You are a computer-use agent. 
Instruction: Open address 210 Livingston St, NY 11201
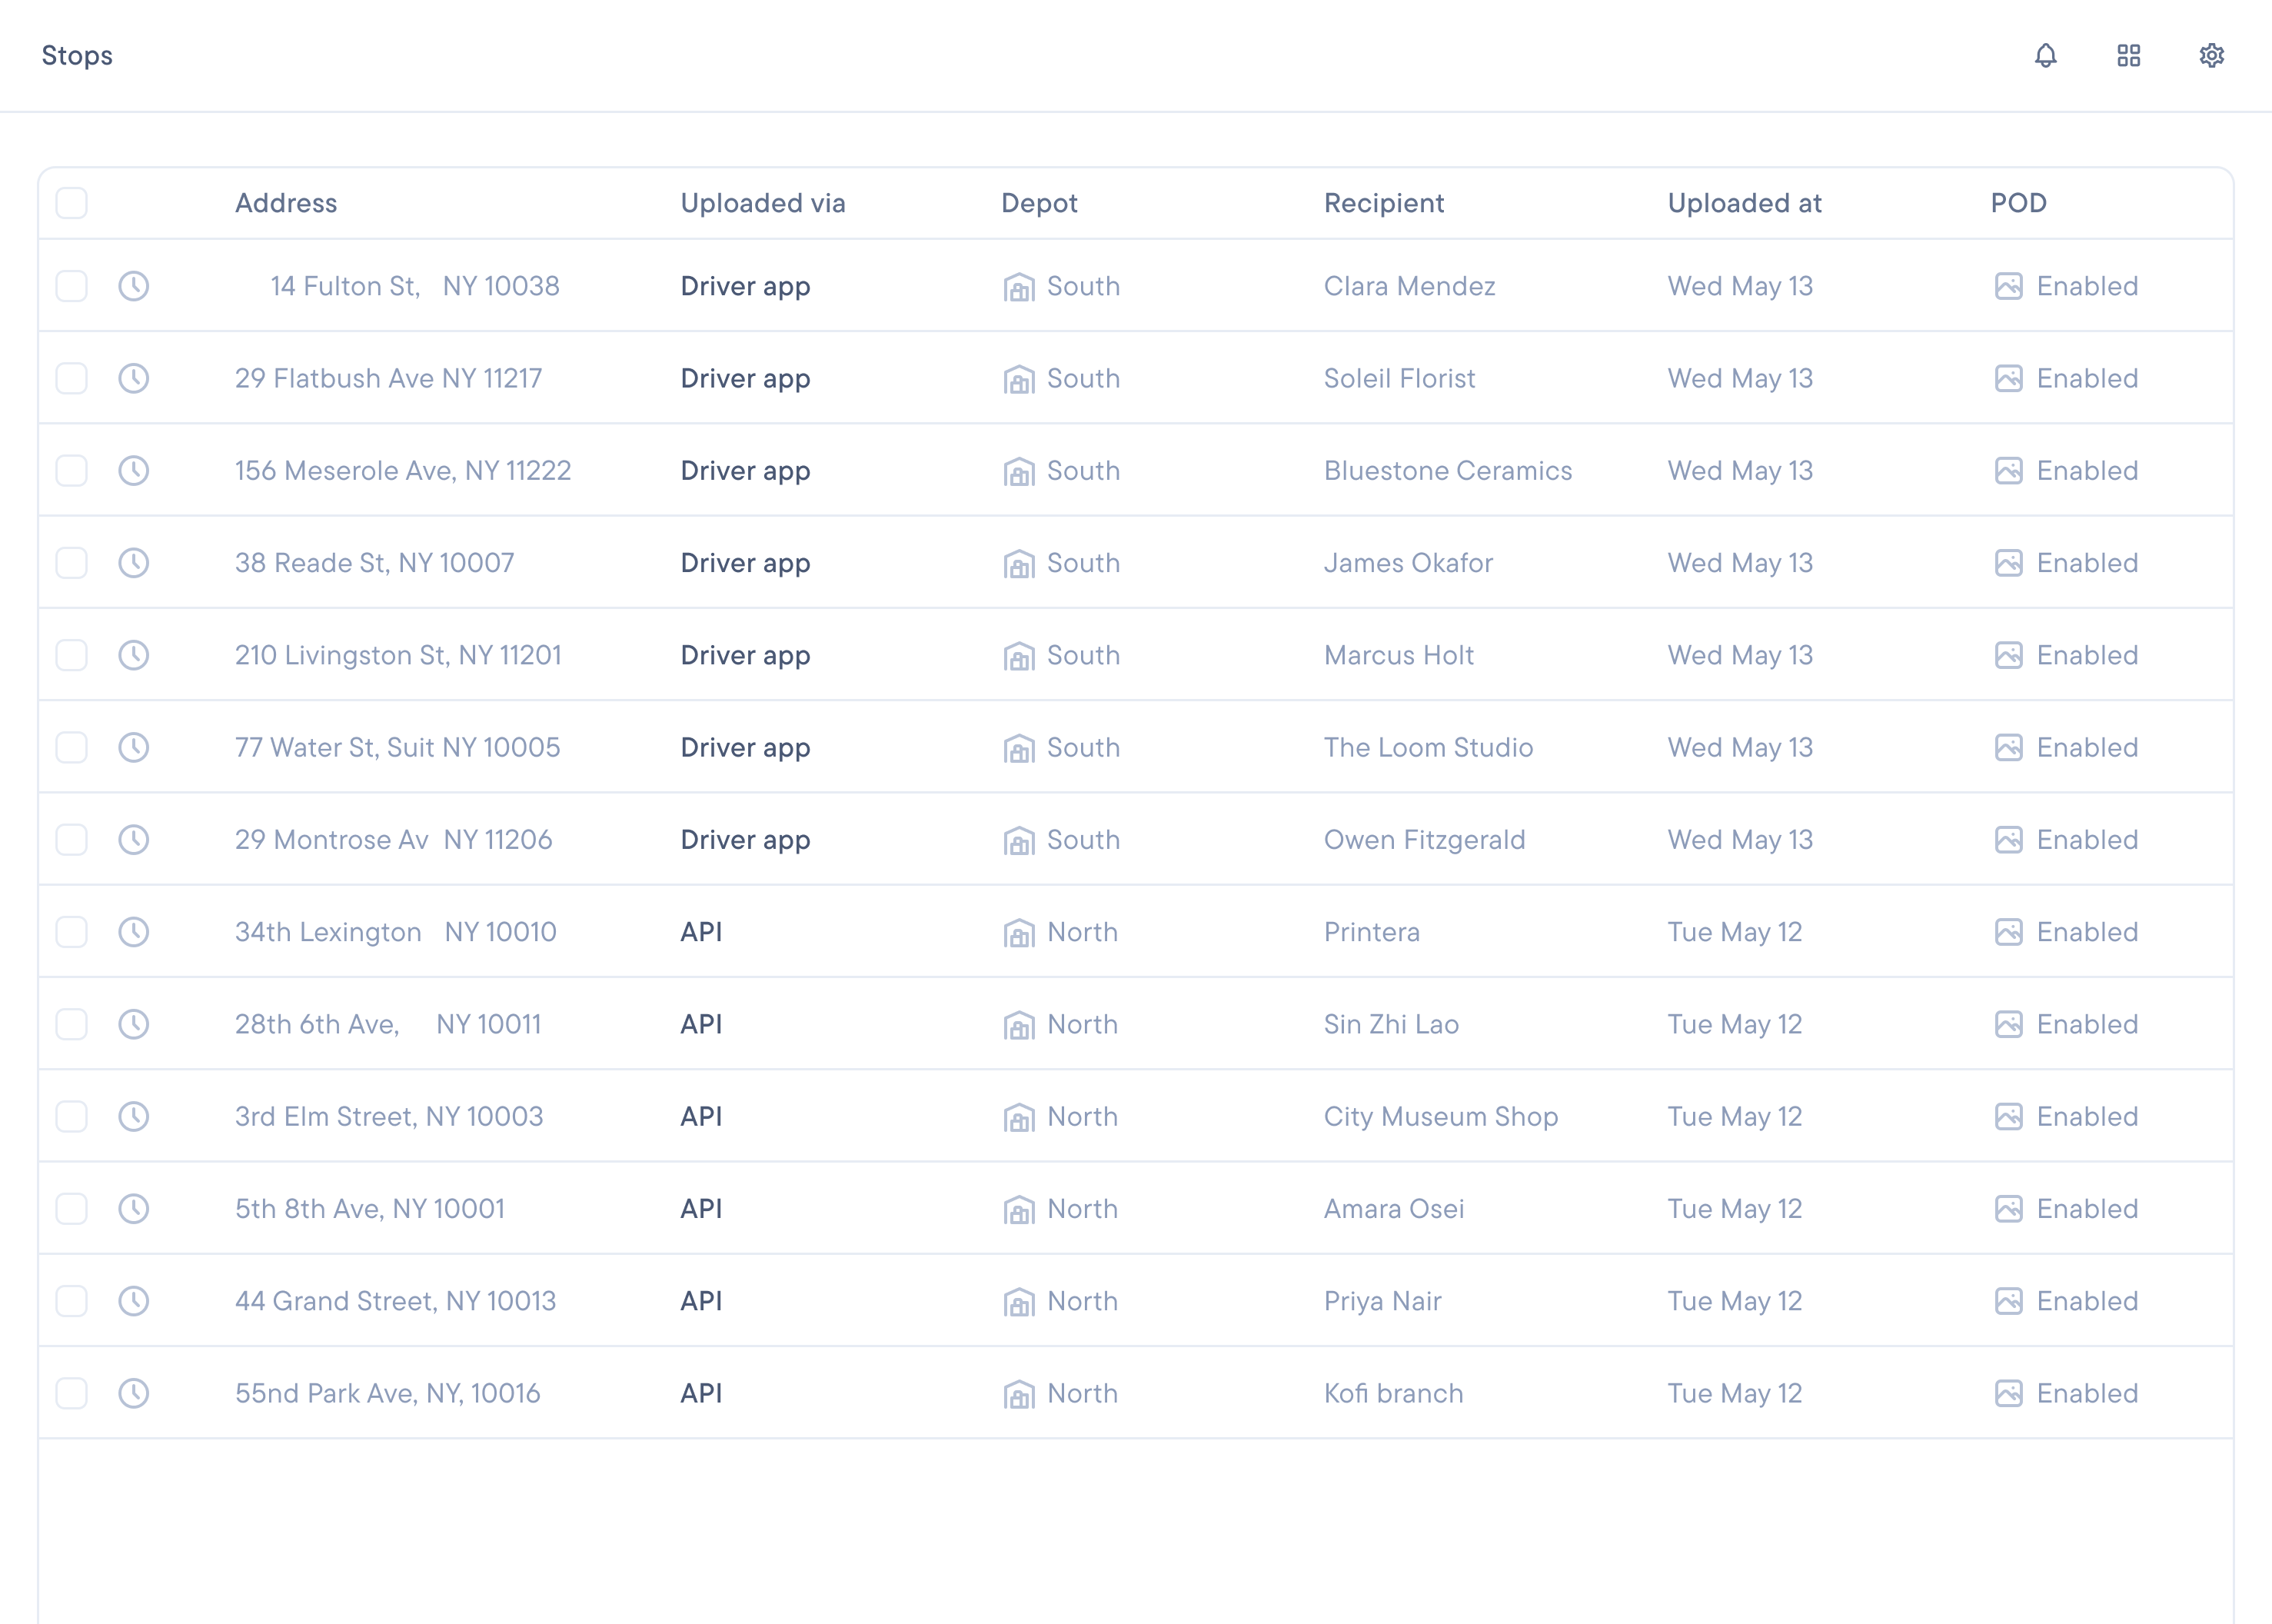[398, 655]
